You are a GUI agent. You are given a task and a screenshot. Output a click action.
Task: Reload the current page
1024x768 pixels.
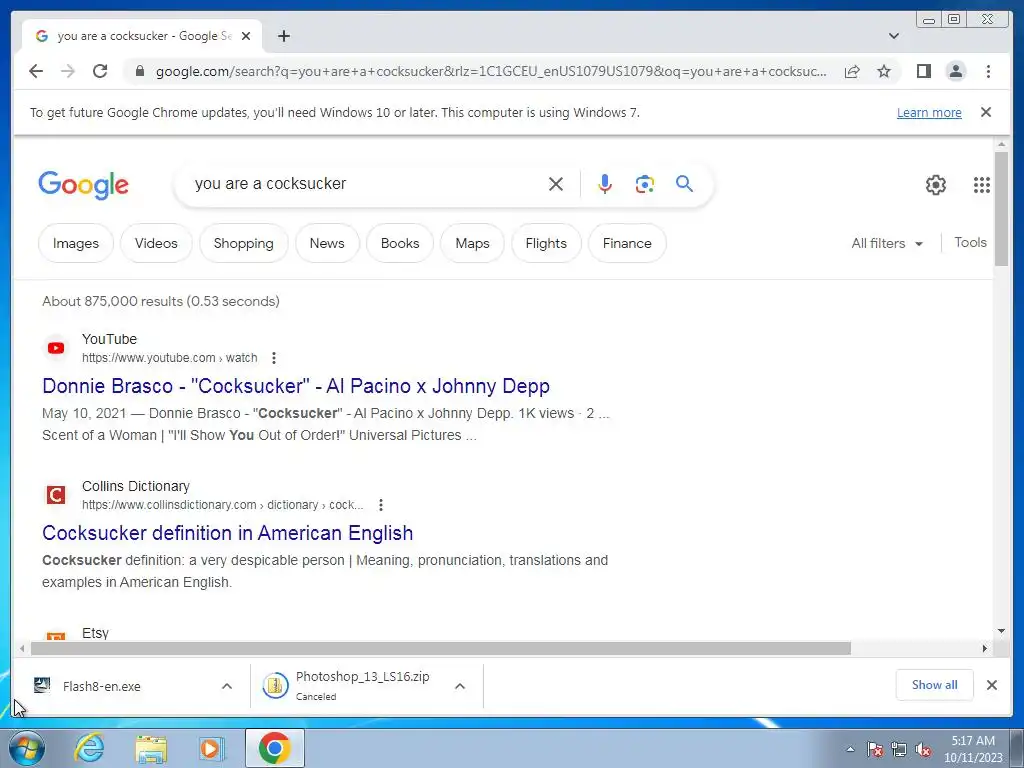click(x=100, y=71)
